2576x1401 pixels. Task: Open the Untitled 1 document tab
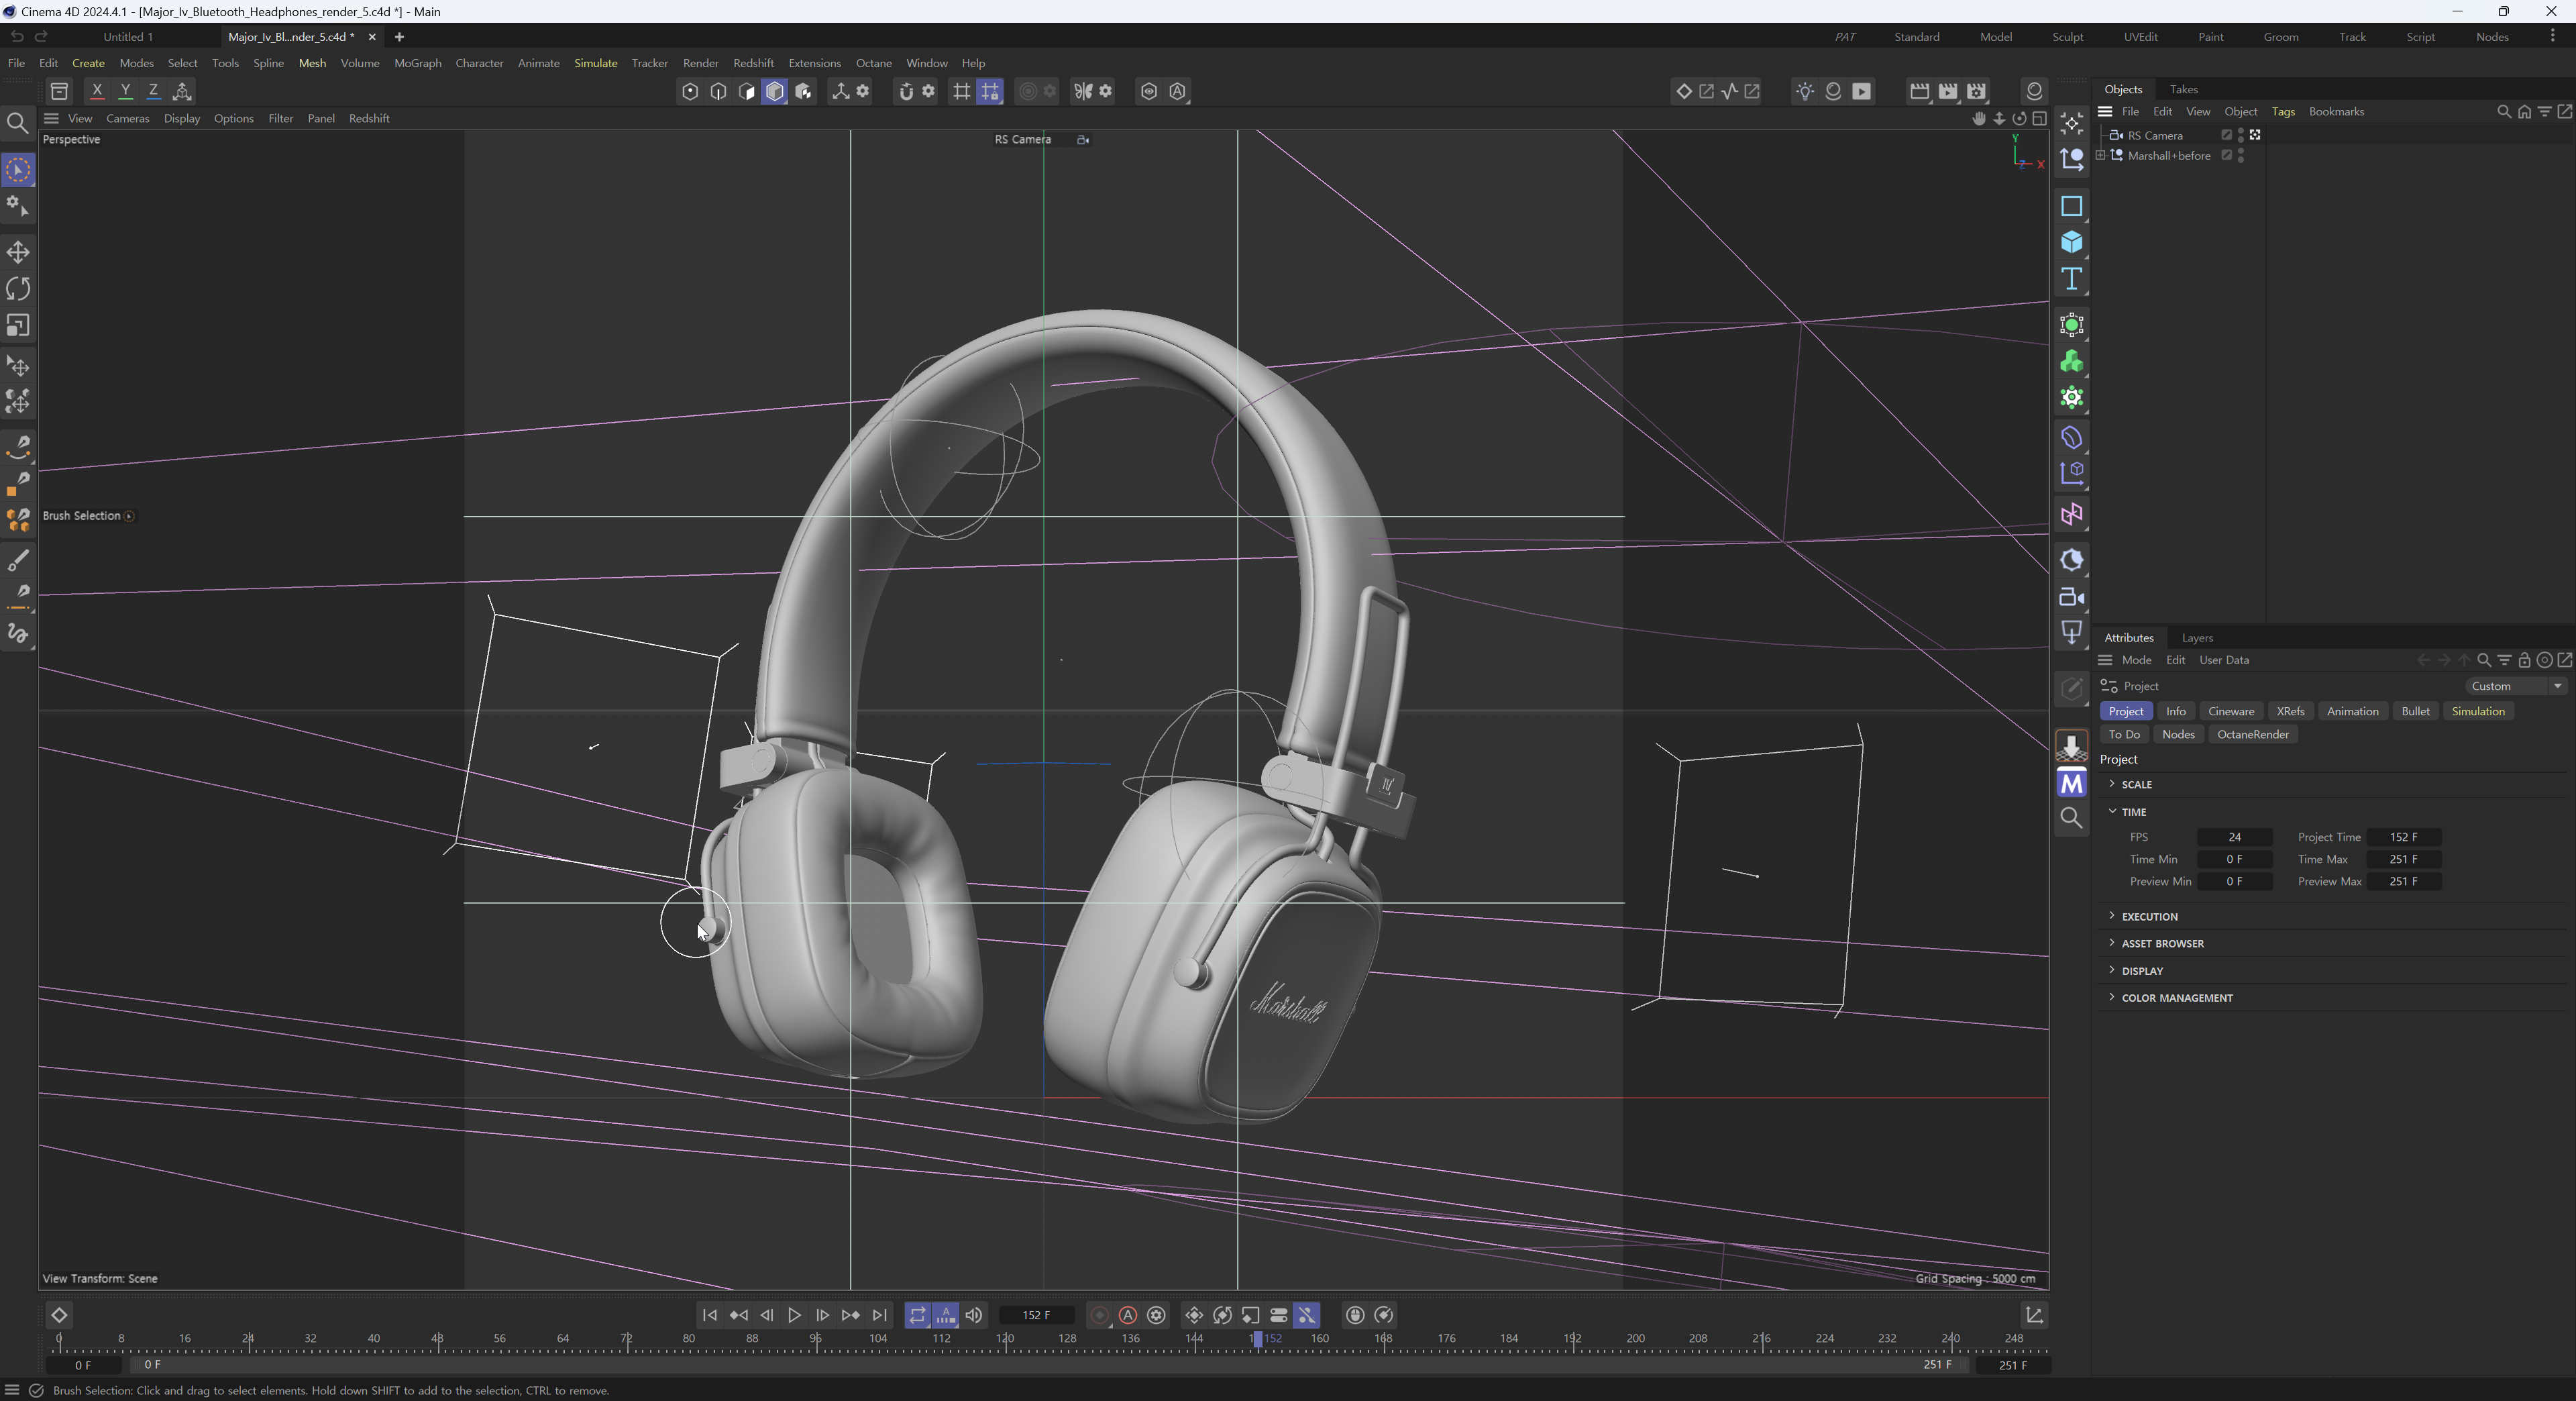tap(128, 37)
